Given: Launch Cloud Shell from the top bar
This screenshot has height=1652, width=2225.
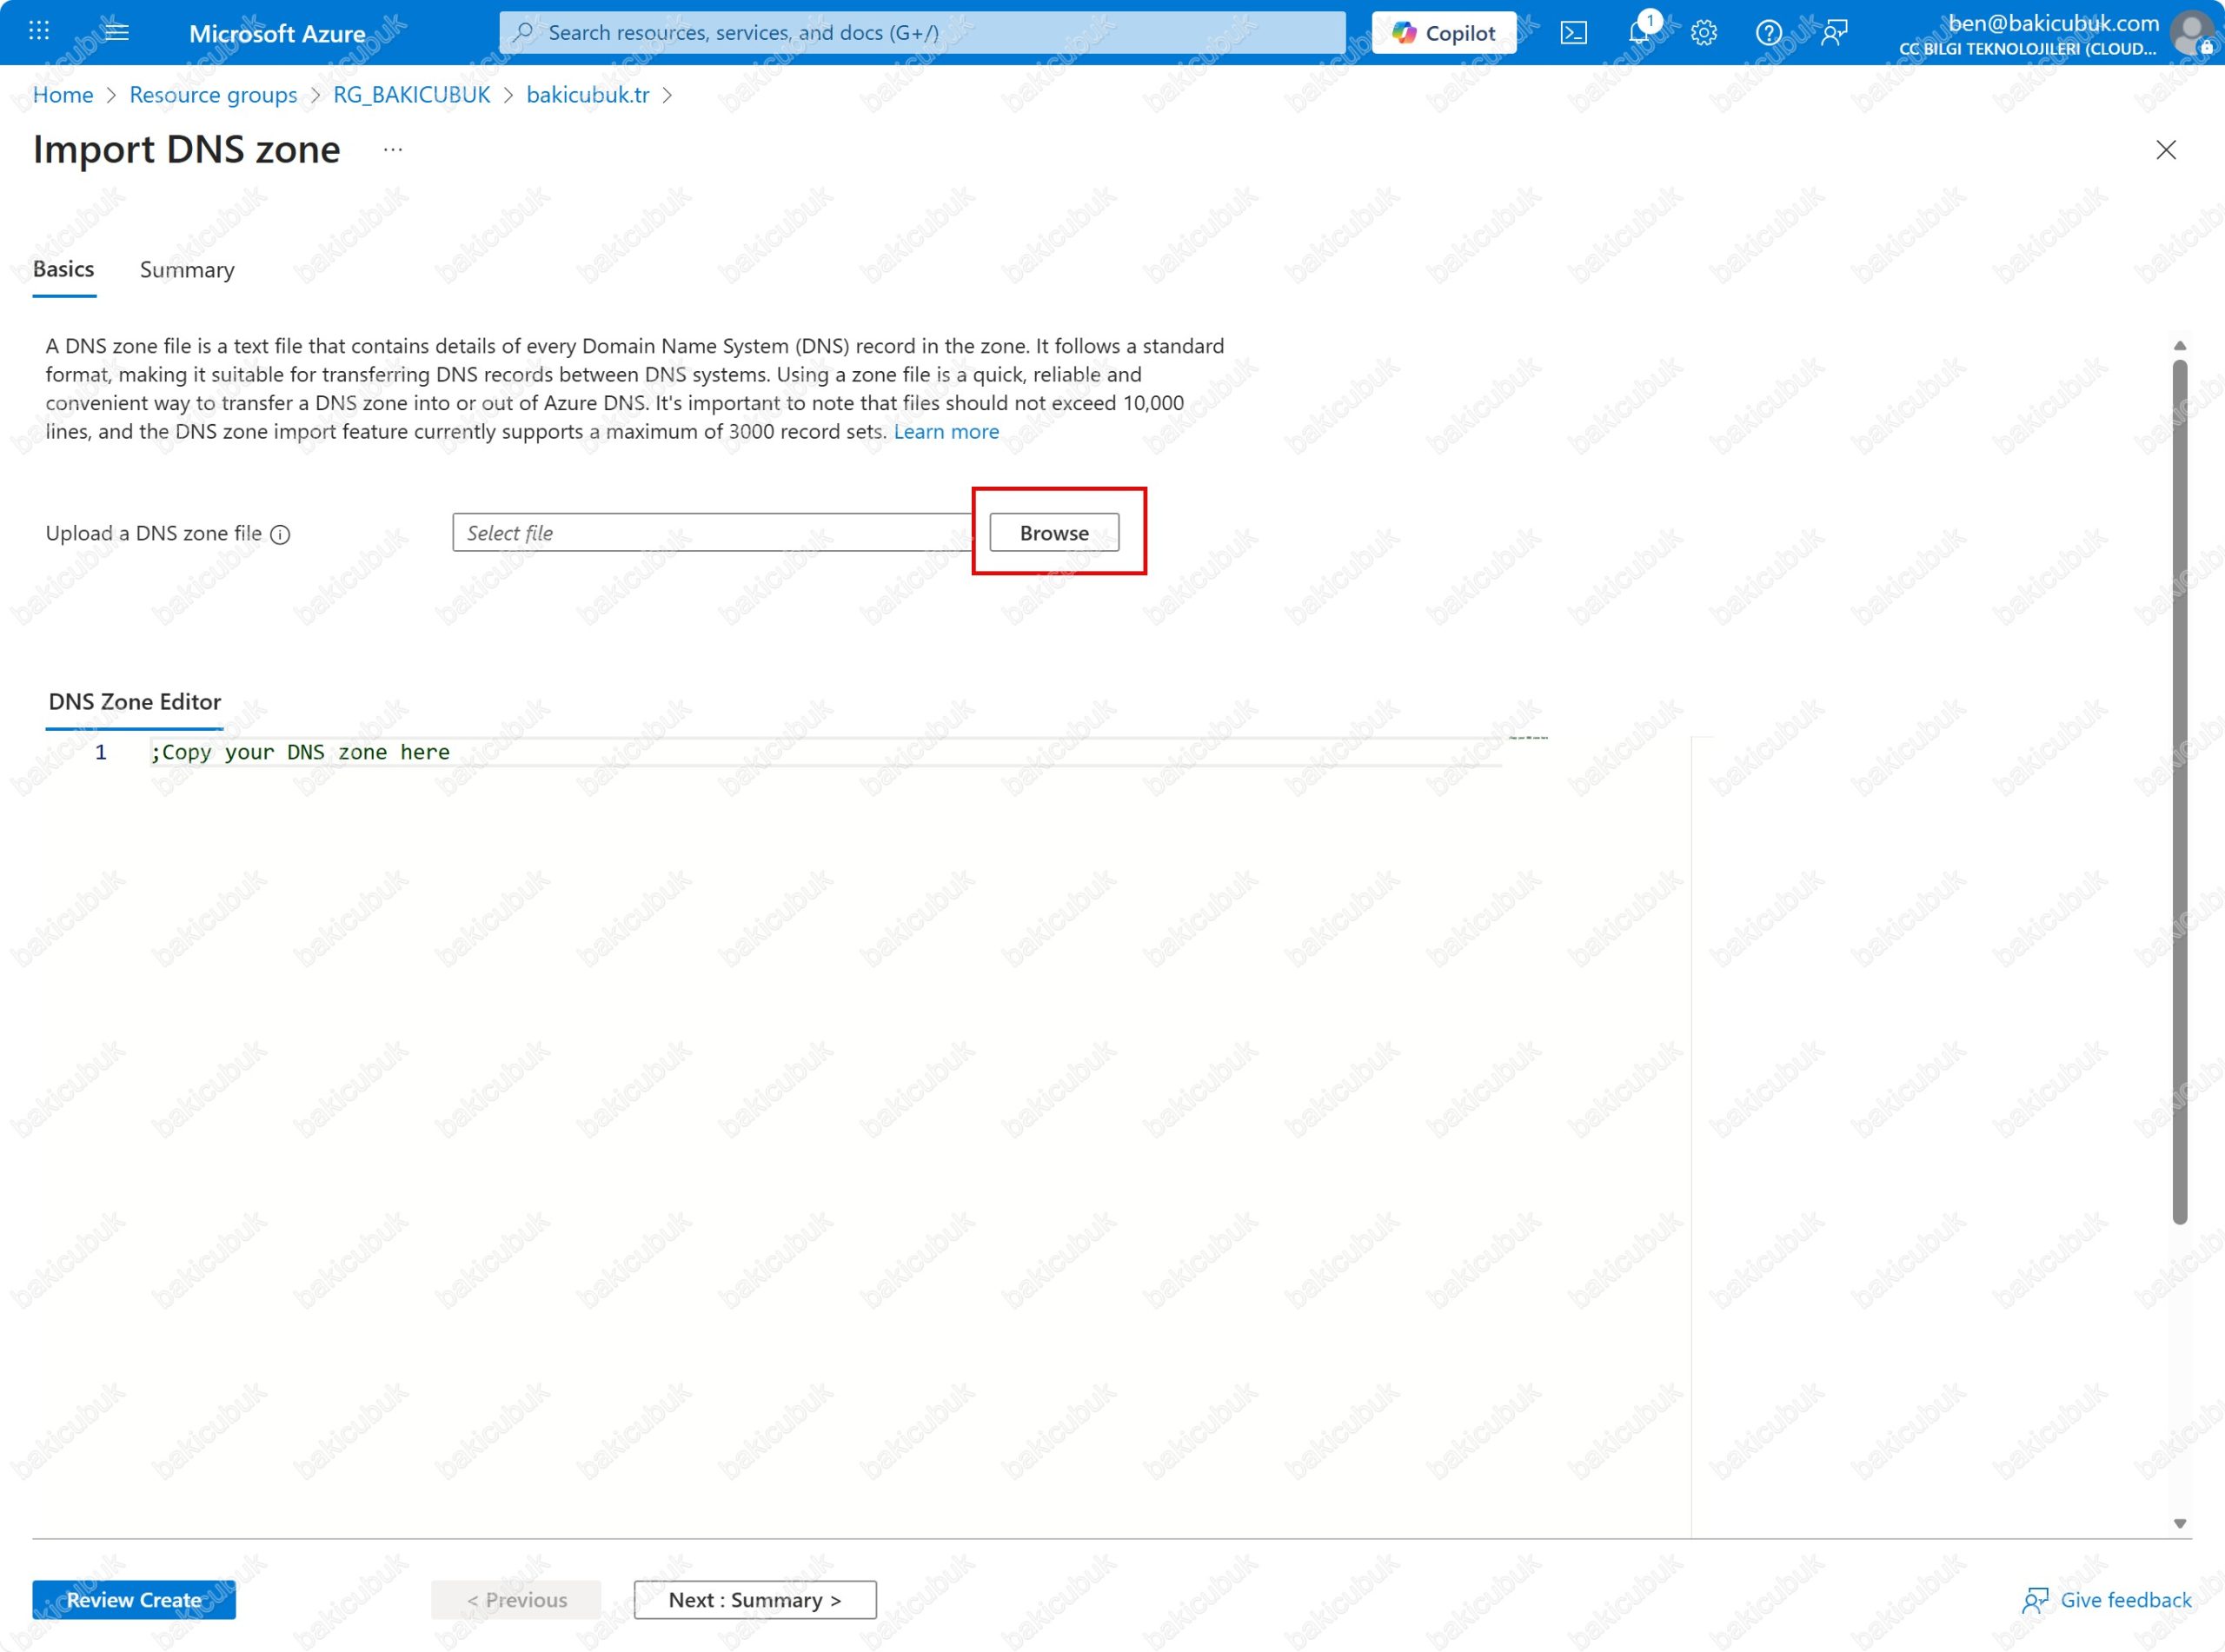Looking at the screenshot, I should [1573, 33].
